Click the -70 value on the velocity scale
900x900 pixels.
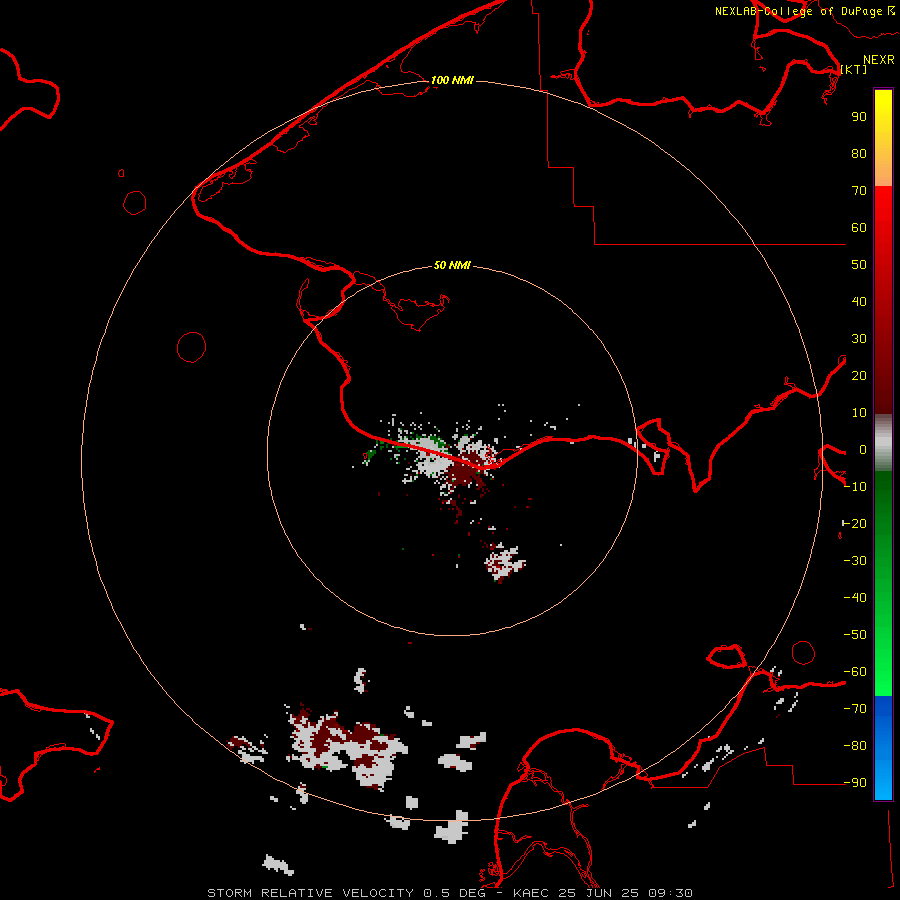click(x=855, y=709)
